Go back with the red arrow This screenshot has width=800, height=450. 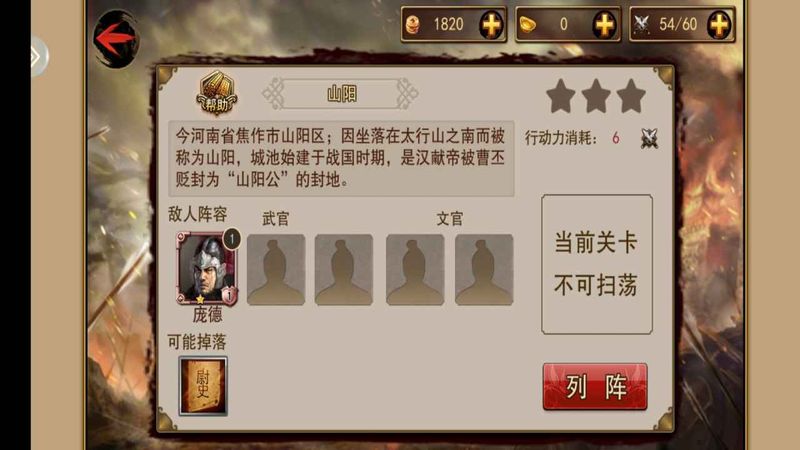[x=116, y=39]
